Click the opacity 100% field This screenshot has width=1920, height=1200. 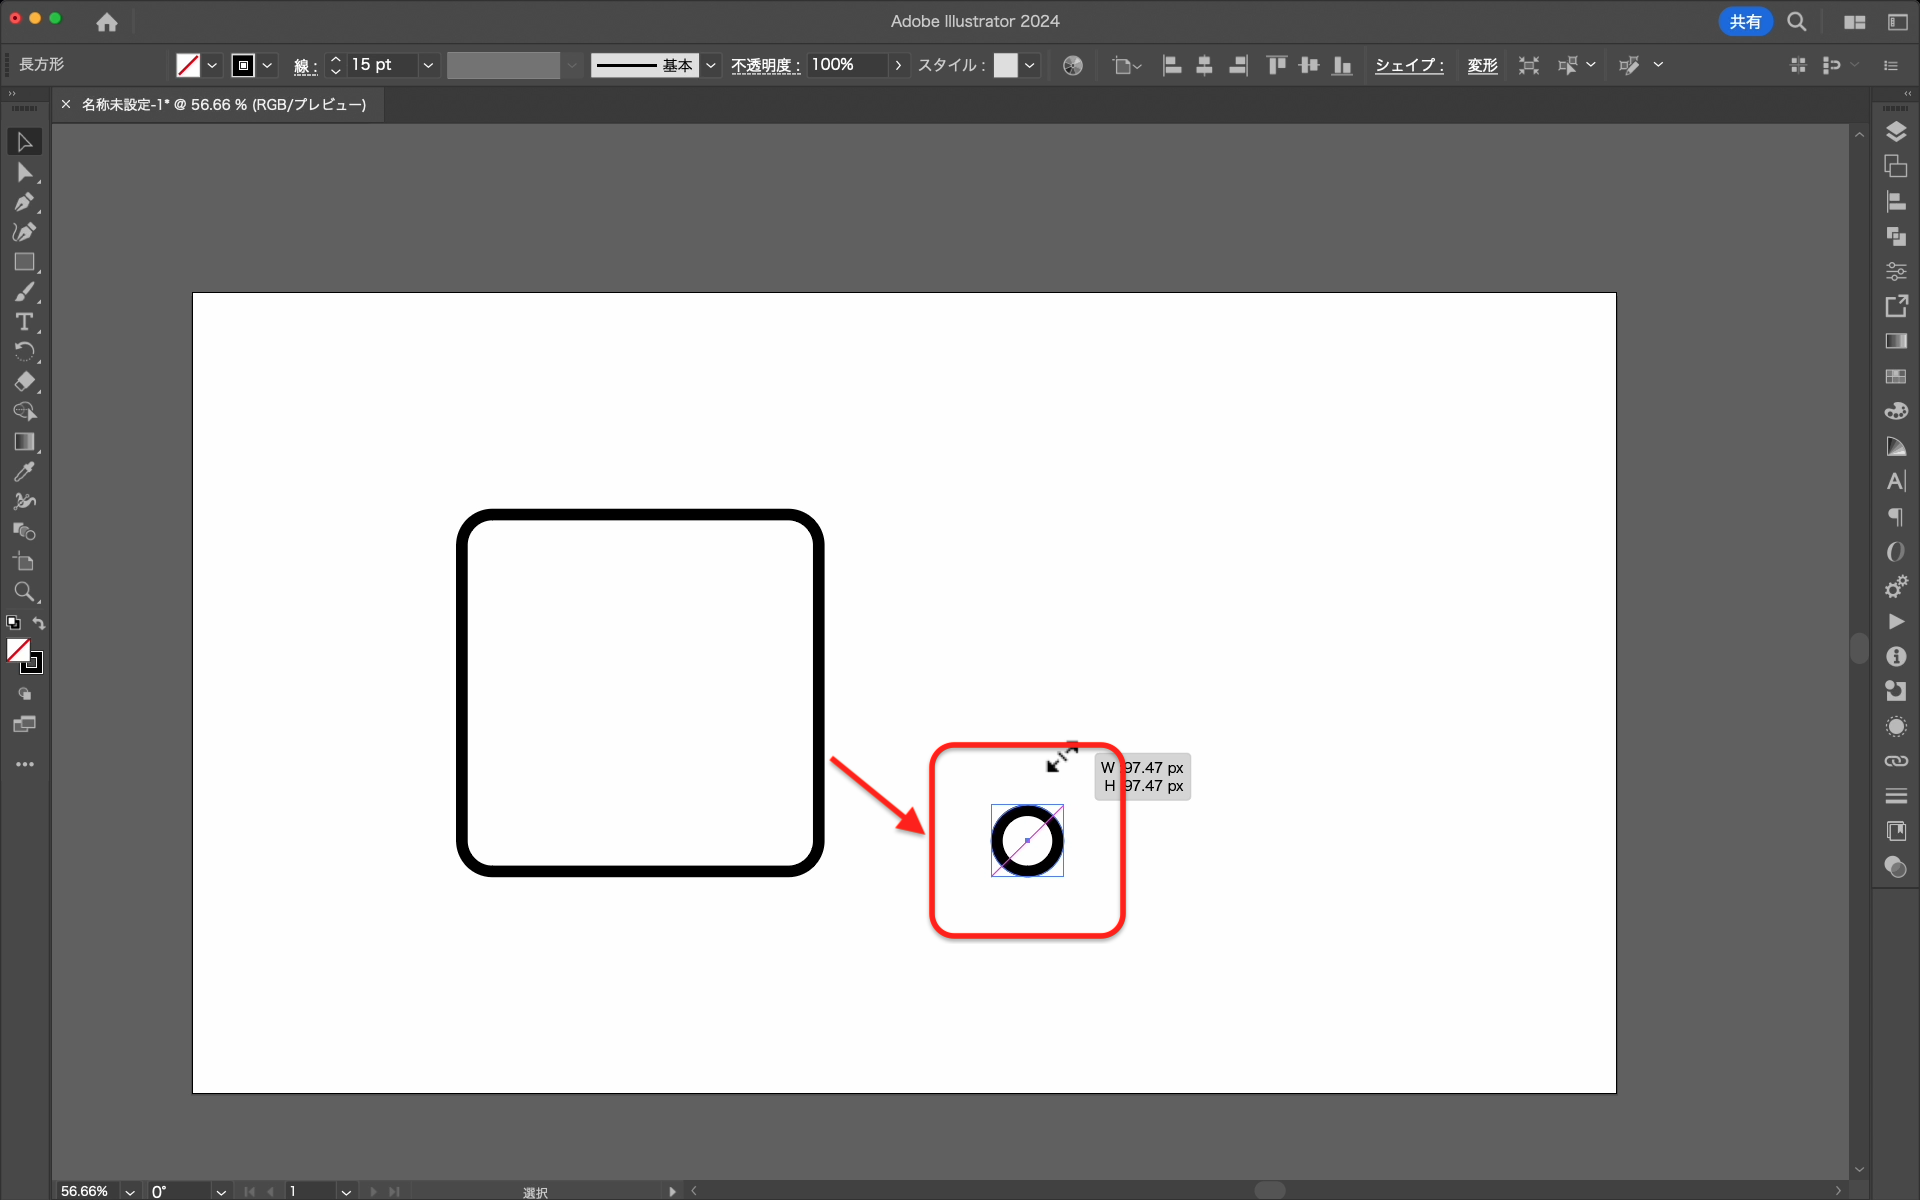tap(847, 65)
